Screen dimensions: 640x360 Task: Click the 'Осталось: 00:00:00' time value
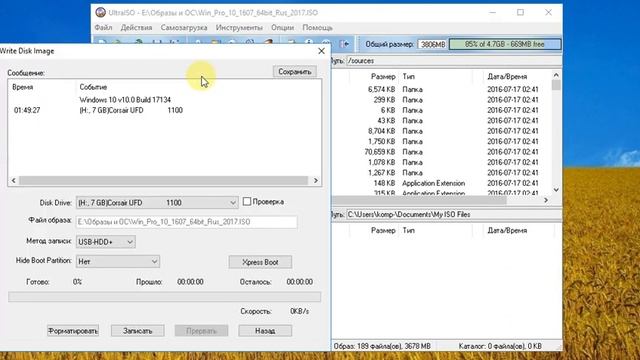click(x=300, y=282)
